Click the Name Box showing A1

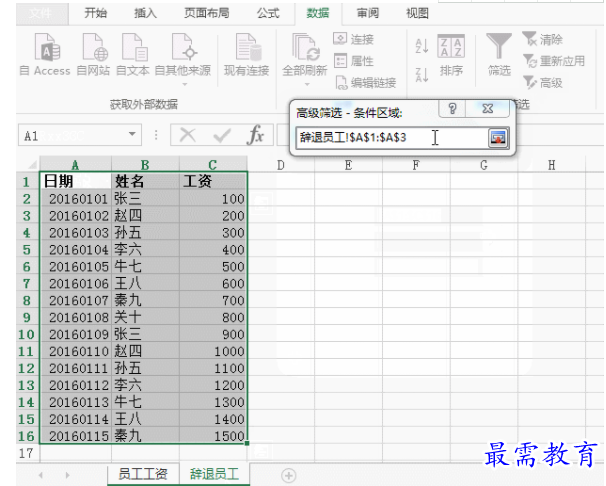point(72,135)
